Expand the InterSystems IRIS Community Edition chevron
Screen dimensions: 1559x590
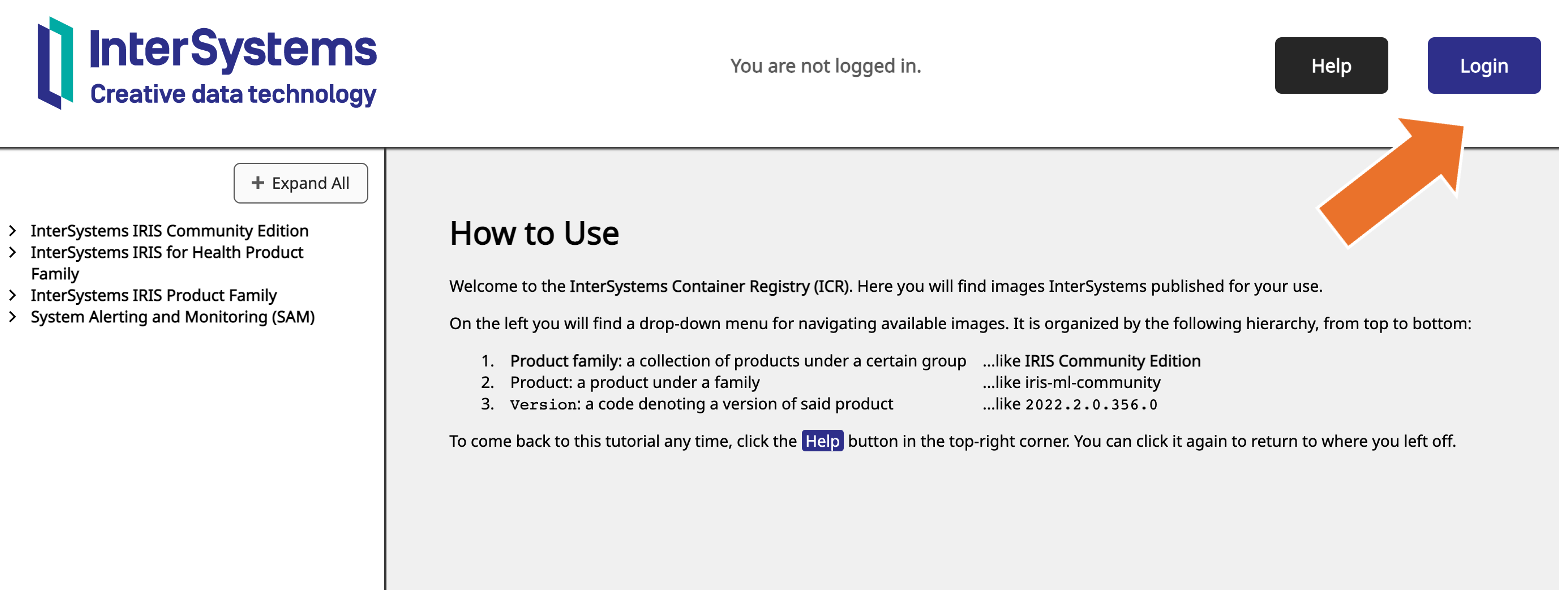13,231
